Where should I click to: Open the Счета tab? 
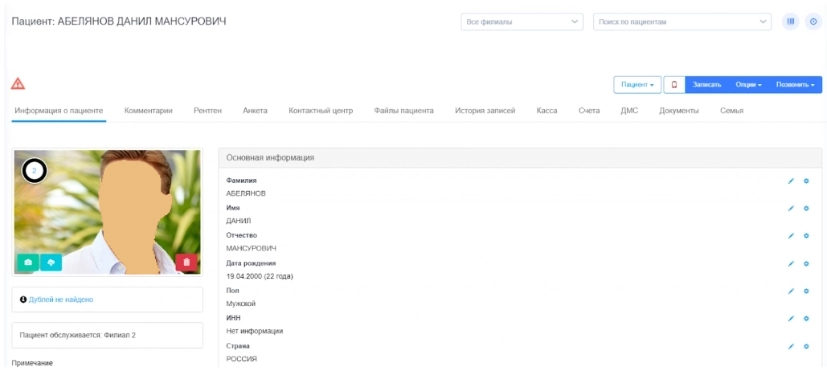coord(589,111)
